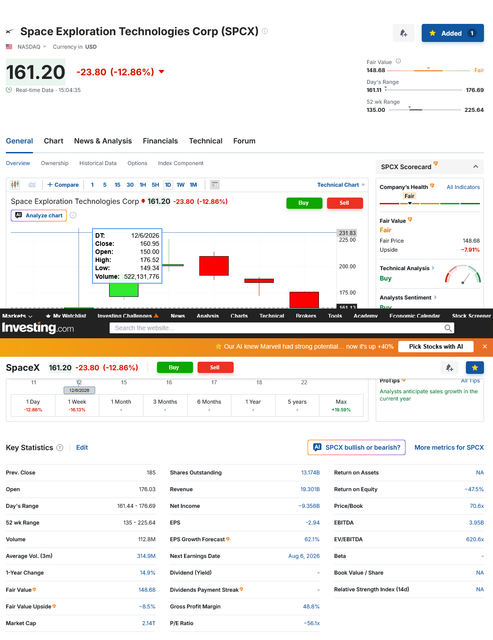Click the Analyze chart button
Viewport: 493px width, 640px height.
pos(39,215)
